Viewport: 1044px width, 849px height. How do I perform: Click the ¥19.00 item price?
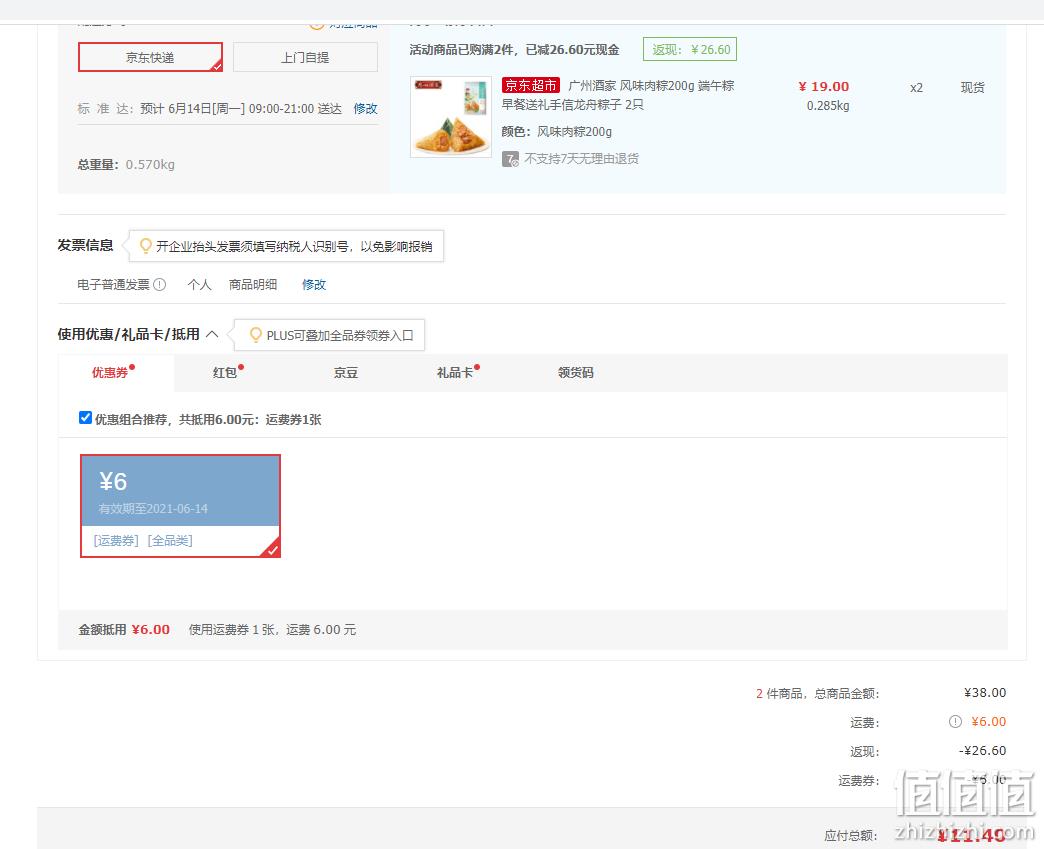pos(824,87)
